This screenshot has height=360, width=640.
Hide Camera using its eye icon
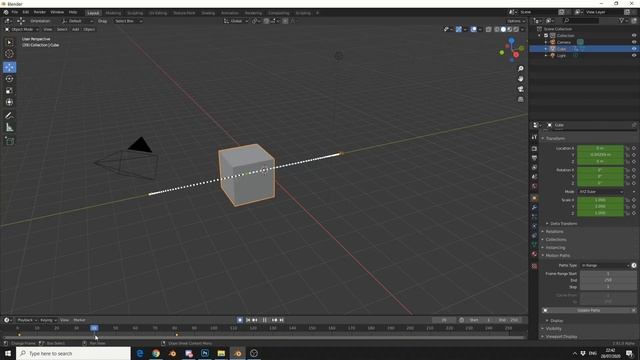634,42
